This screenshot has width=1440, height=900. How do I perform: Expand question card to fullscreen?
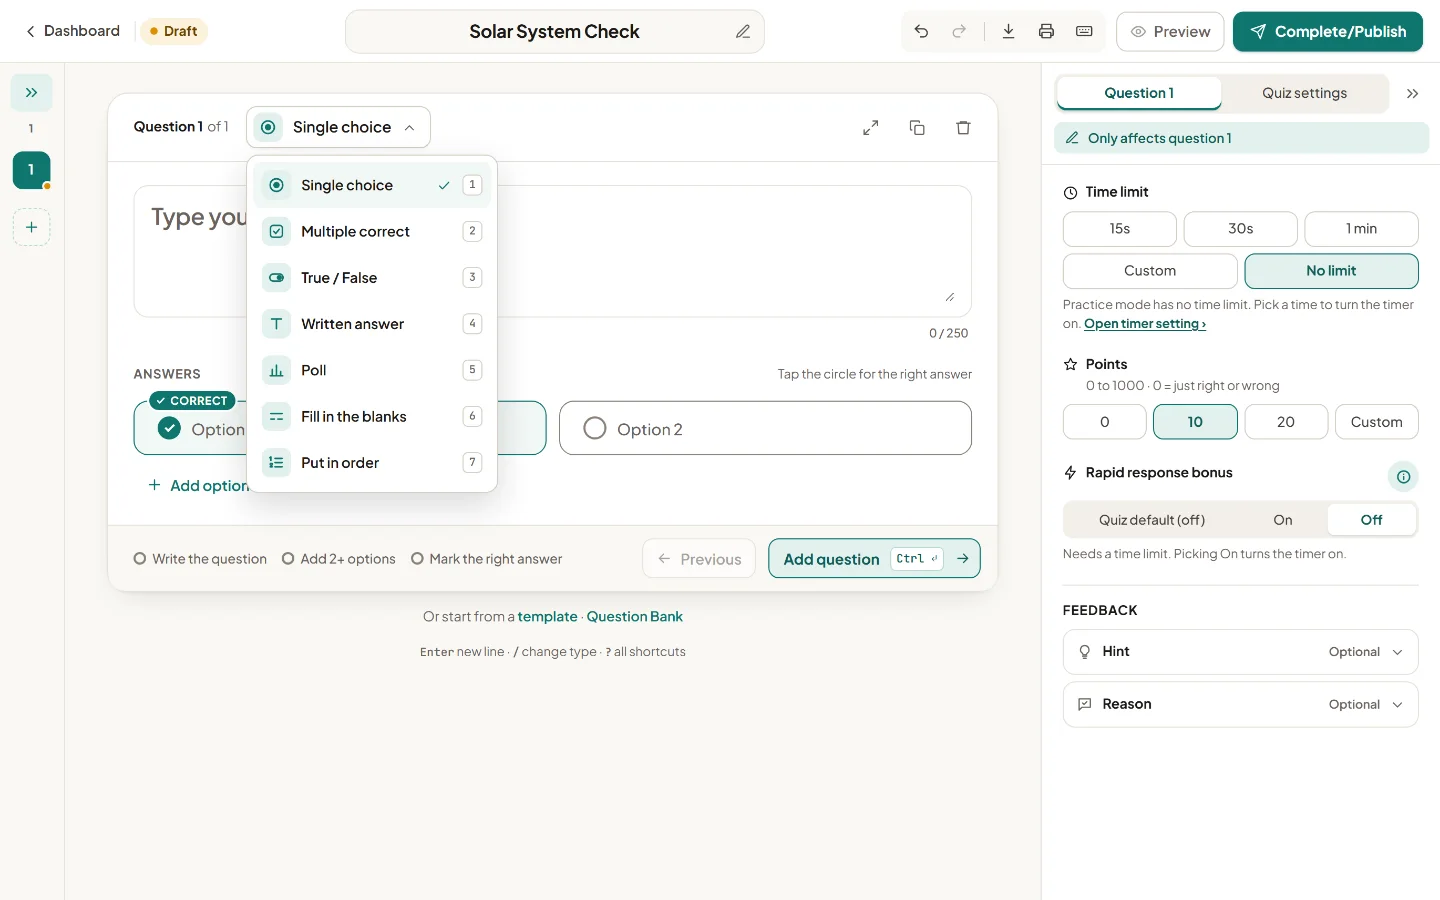click(871, 128)
